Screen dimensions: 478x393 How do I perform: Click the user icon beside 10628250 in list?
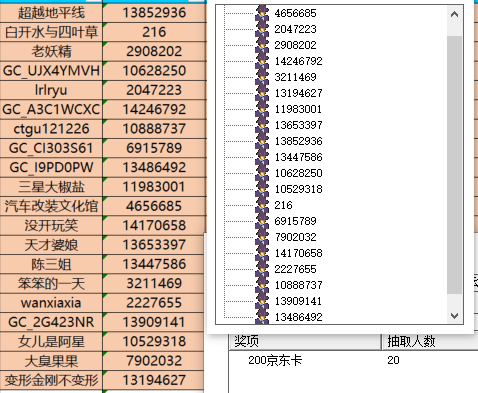coord(262,173)
